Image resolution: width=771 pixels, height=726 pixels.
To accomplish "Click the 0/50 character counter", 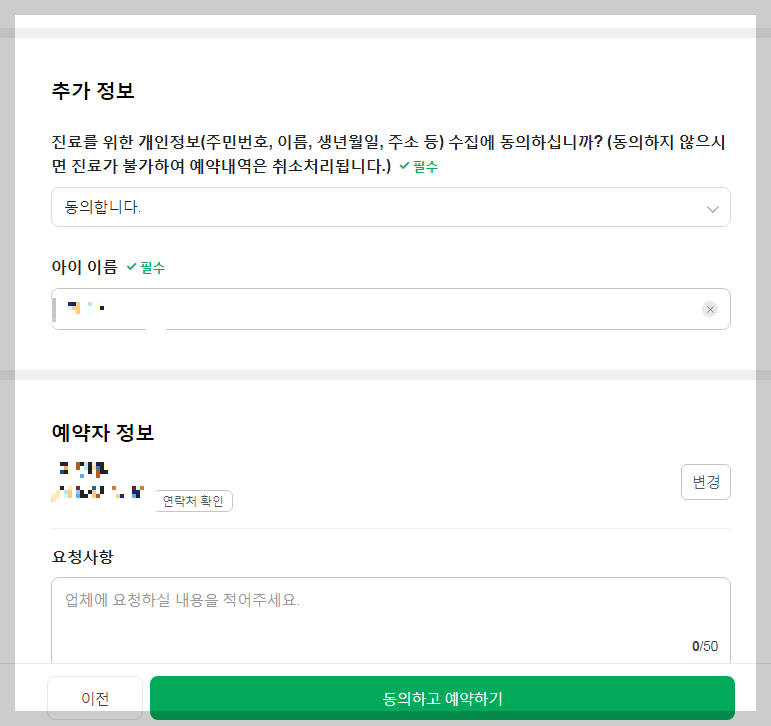I will (705, 646).
